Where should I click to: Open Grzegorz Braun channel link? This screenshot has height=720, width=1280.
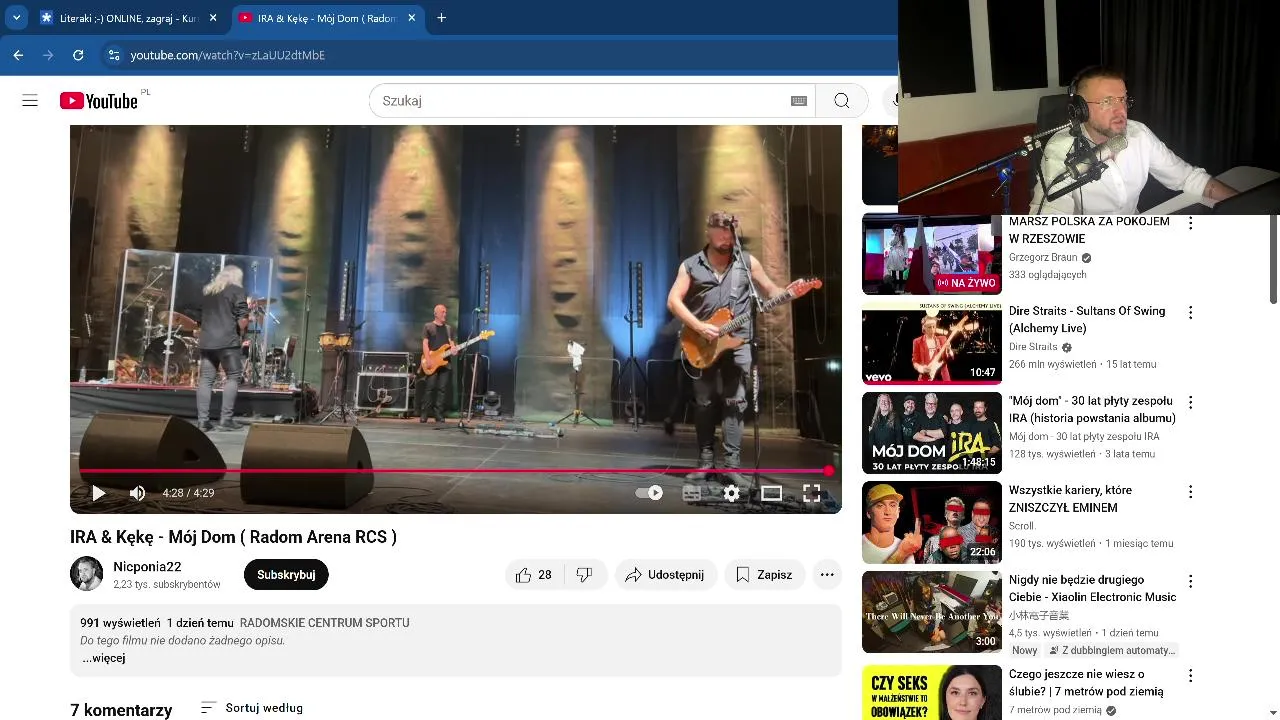1043,257
